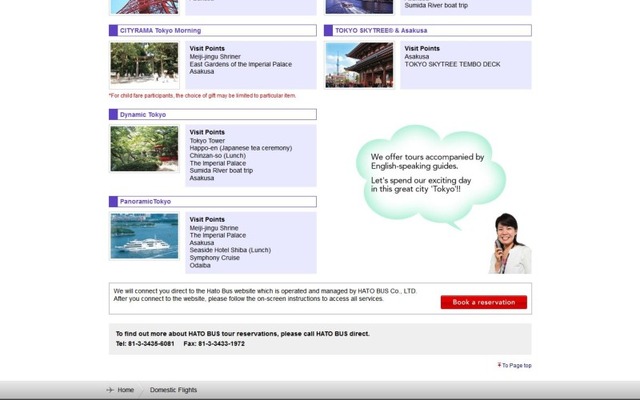
Task: Click the text 'Meiji-jingu Shrine' in PanoramicTokyo
Action: (x=213, y=228)
